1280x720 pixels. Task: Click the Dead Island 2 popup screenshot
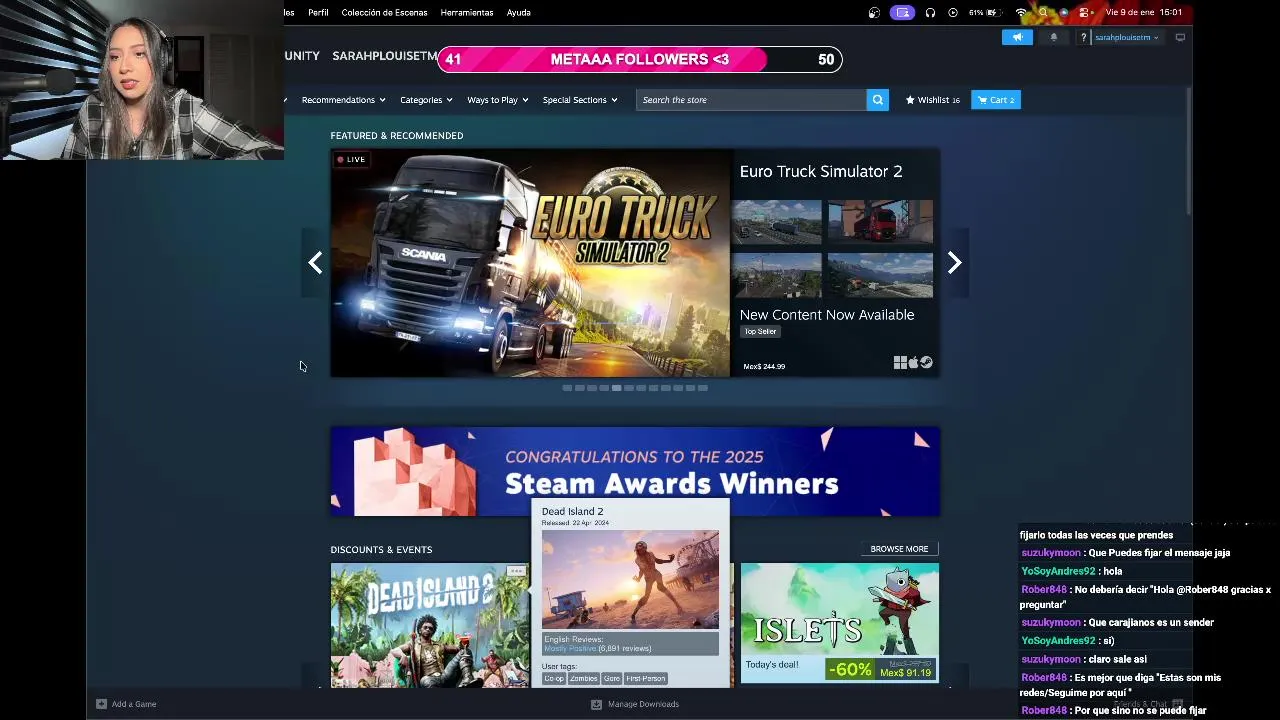point(630,579)
